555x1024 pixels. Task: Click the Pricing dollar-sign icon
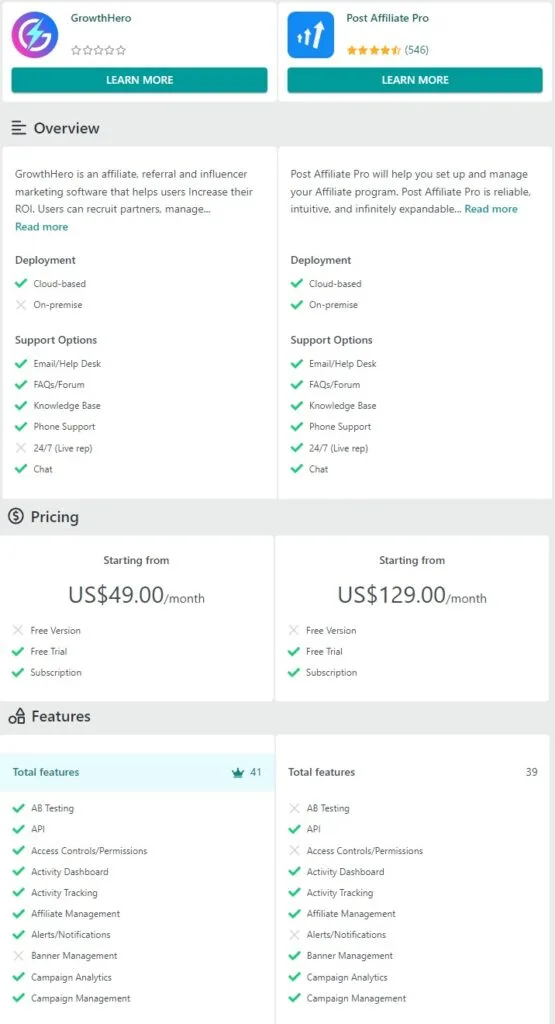coord(16,516)
